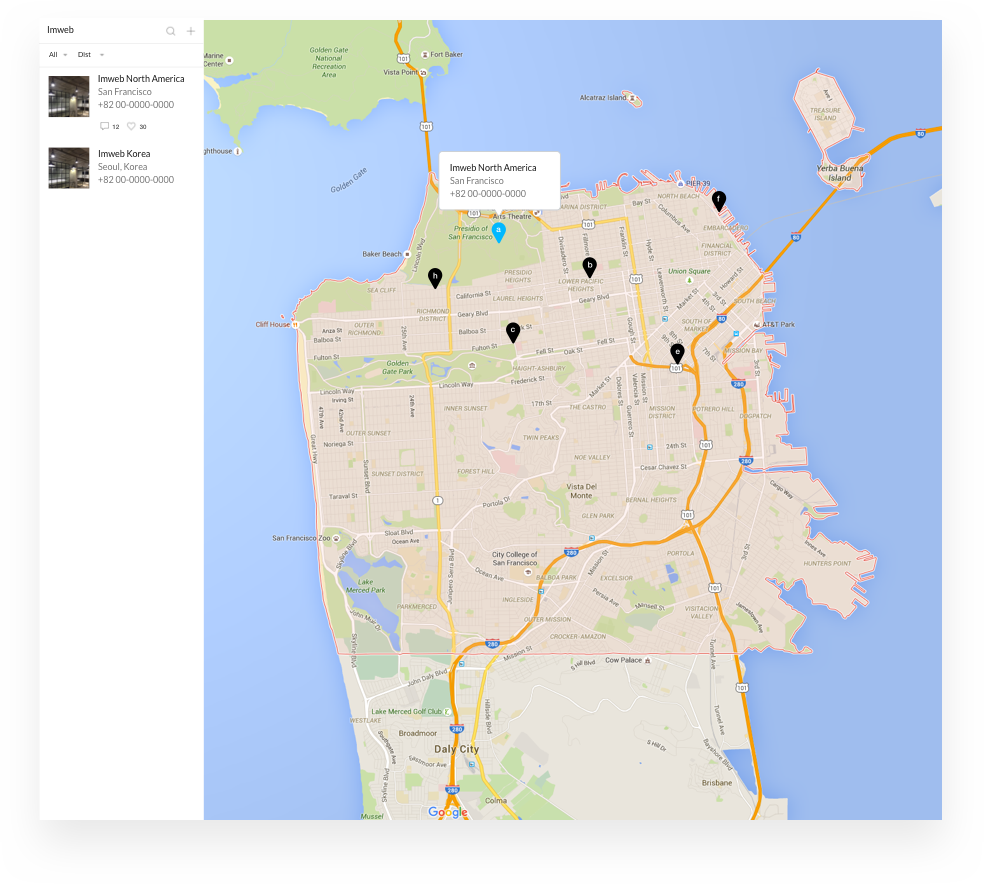Click the AT&T Park icon
984x884 pixels.
point(757,324)
